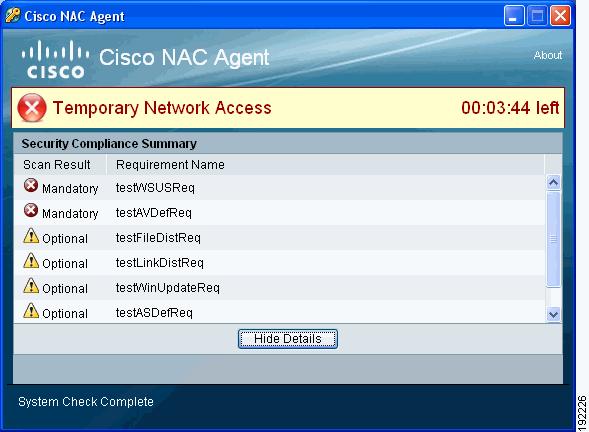Click the warning triangle beside testFileDistReq
Viewport: 589px width, 432px height.
tap(31, 236)
